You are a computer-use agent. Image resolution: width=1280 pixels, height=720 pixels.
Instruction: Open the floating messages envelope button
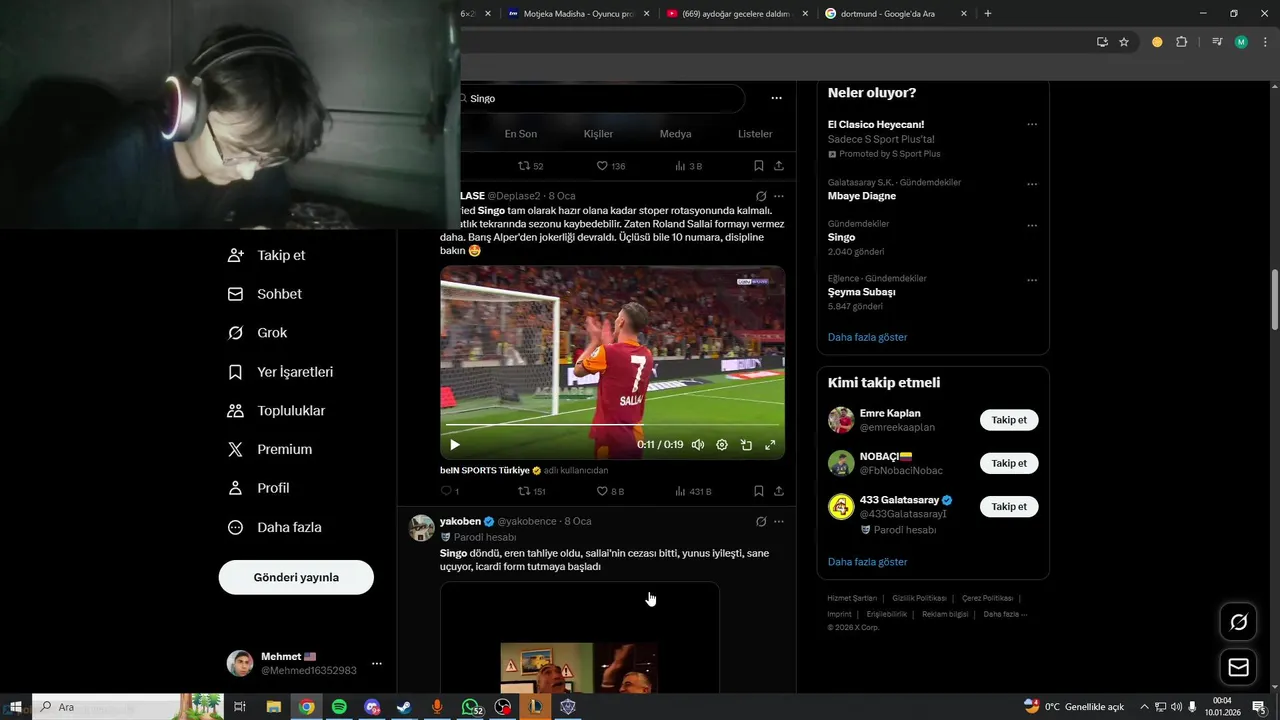pyautogui.click(x=1238, y=667)
